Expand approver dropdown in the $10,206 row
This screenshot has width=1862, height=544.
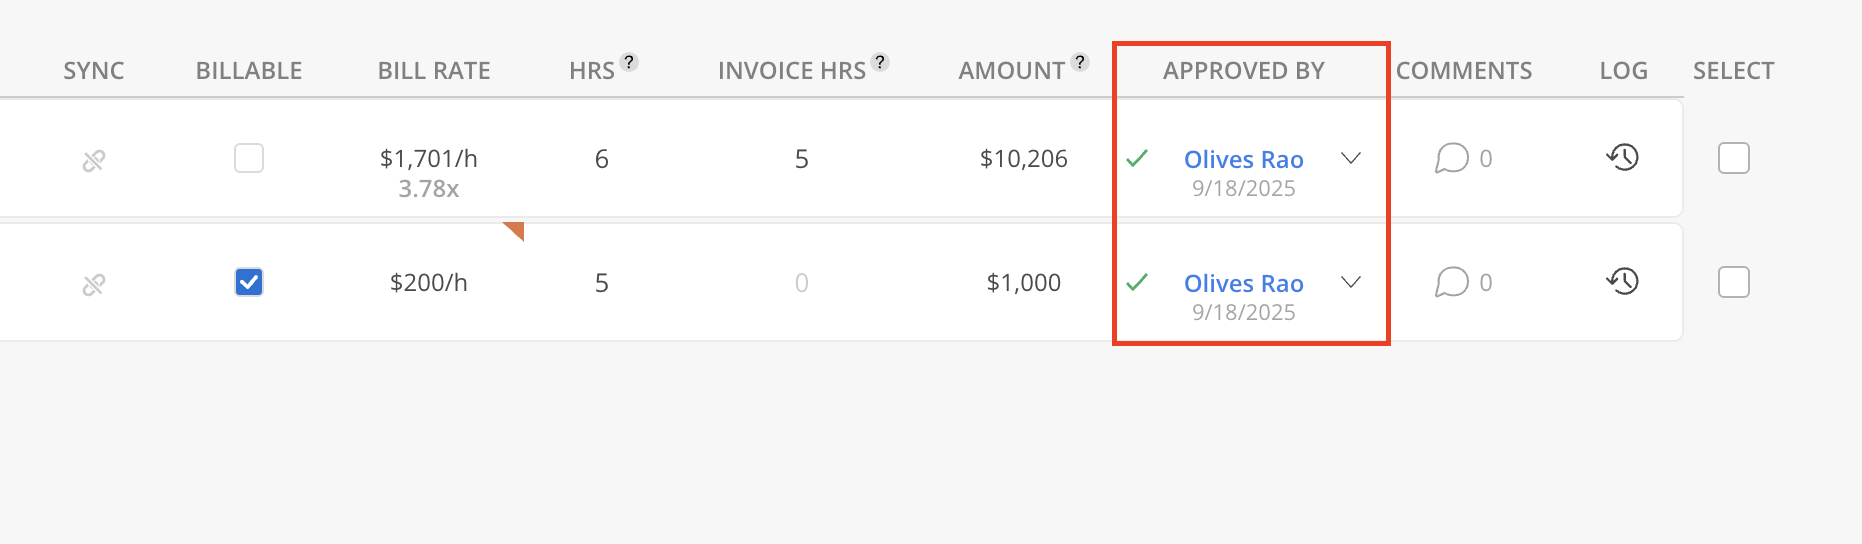tap(1351, 158)
